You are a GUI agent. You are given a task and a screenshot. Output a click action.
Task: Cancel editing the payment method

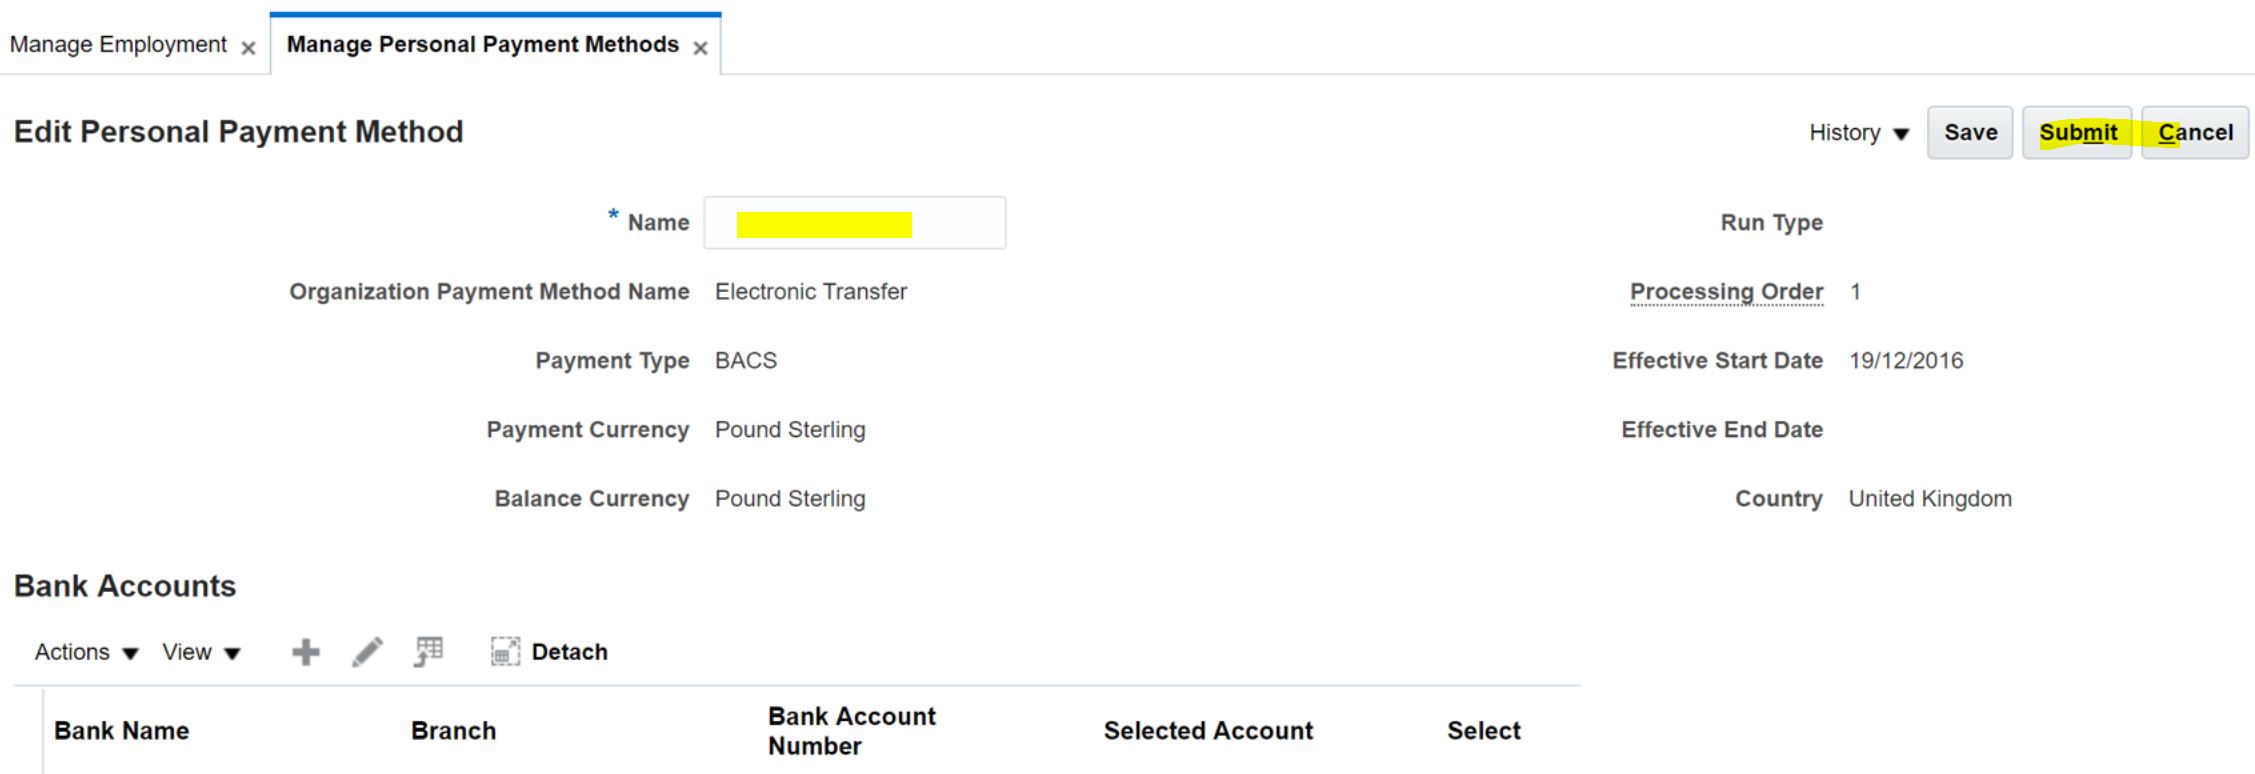(2195, 132)
